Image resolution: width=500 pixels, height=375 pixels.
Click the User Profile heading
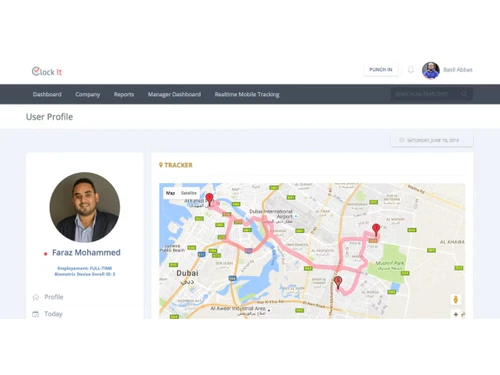coord(49,117)
